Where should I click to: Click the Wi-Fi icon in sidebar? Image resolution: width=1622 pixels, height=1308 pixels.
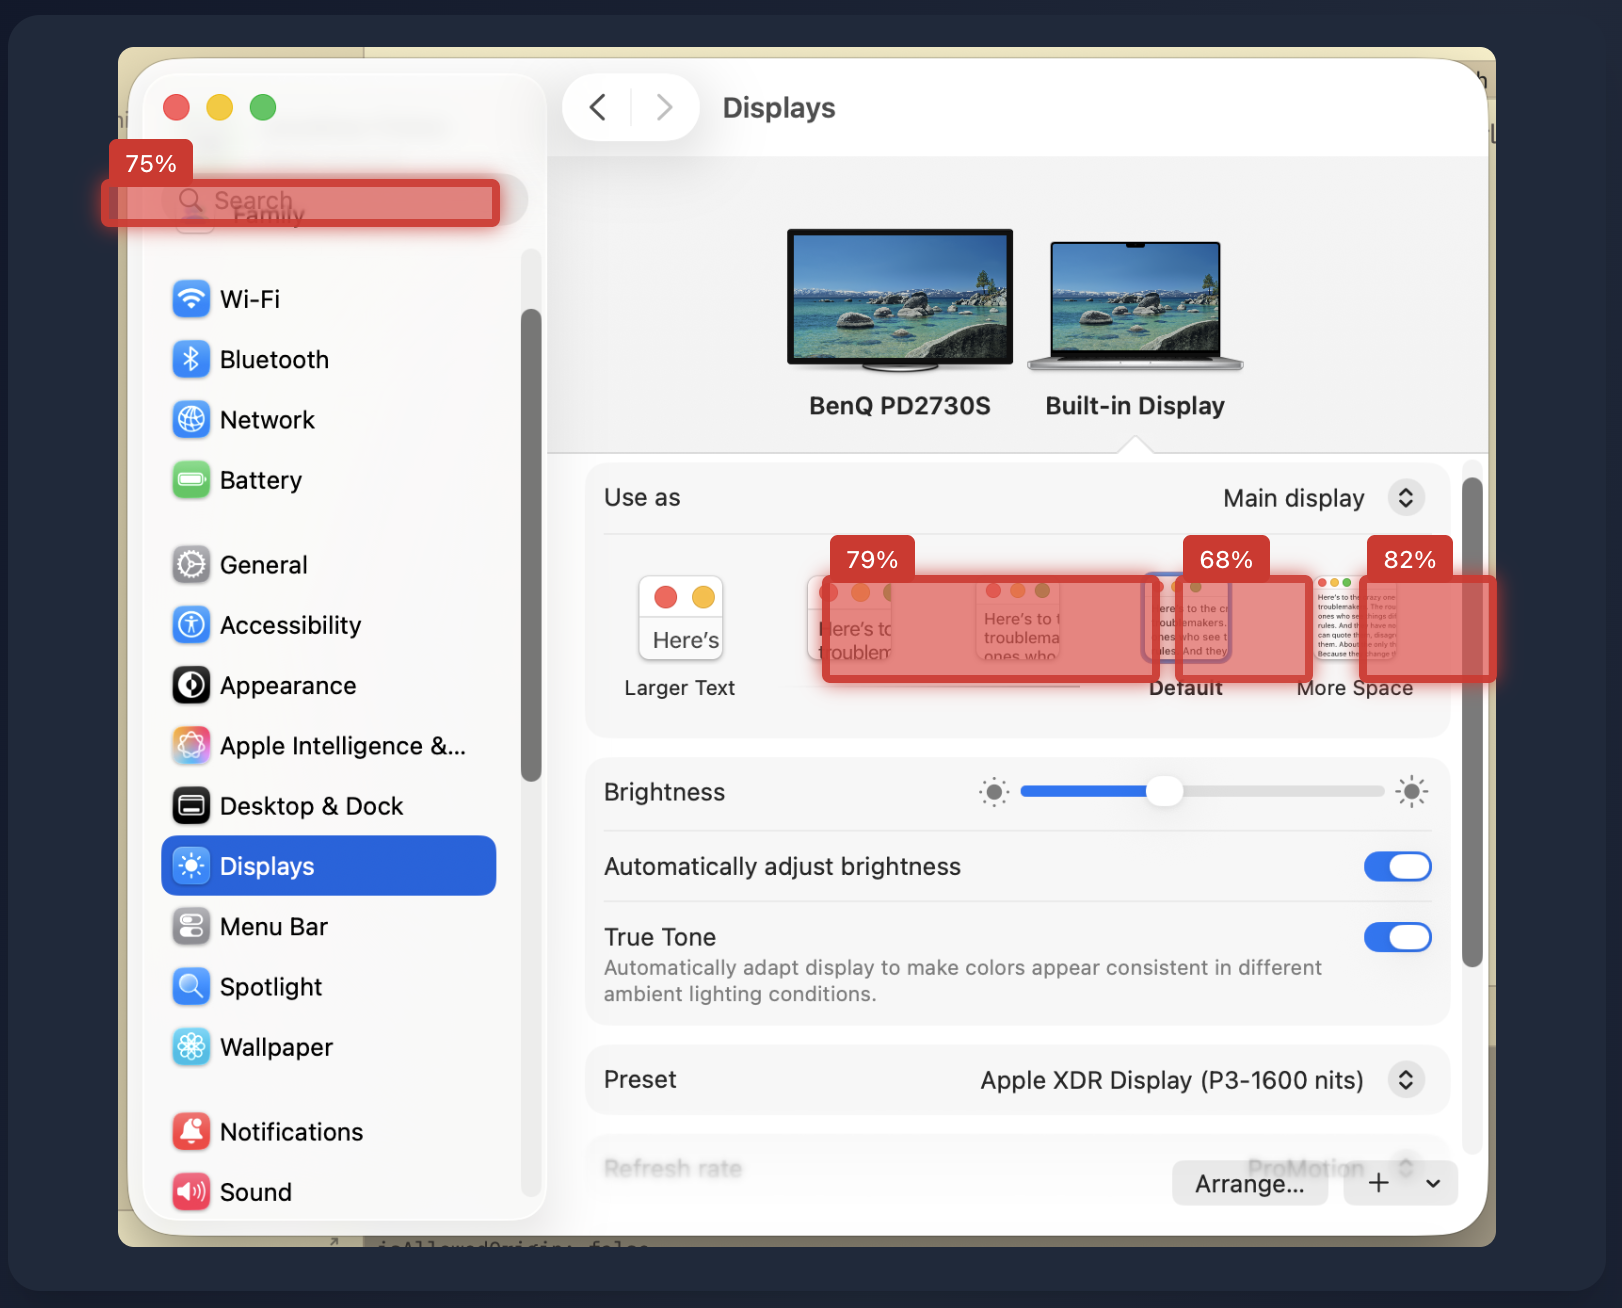pyautogui.click(x=191, y=299)
